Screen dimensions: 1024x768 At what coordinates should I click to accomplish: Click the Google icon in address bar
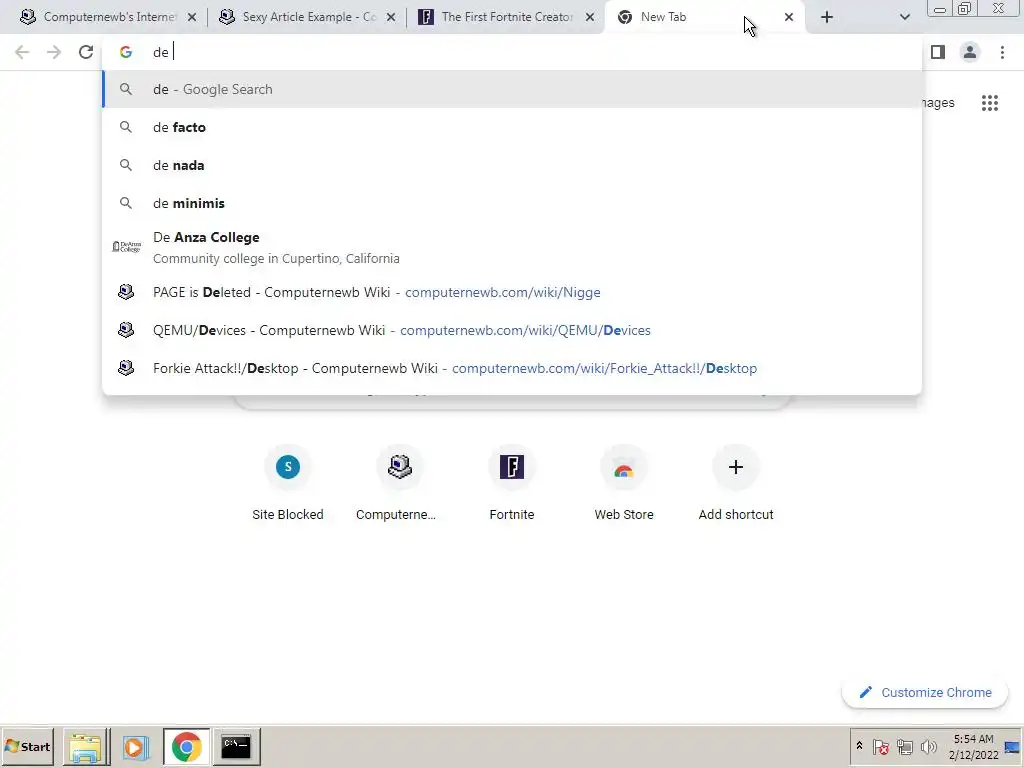[126, 52]
